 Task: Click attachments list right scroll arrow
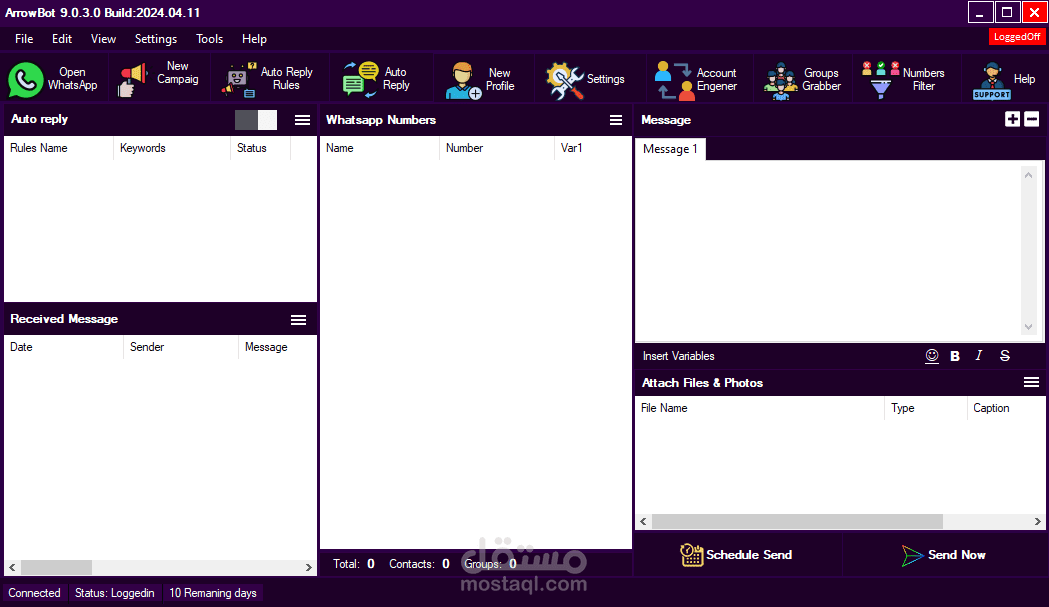pyautogui.click(x=1038, y=521)
